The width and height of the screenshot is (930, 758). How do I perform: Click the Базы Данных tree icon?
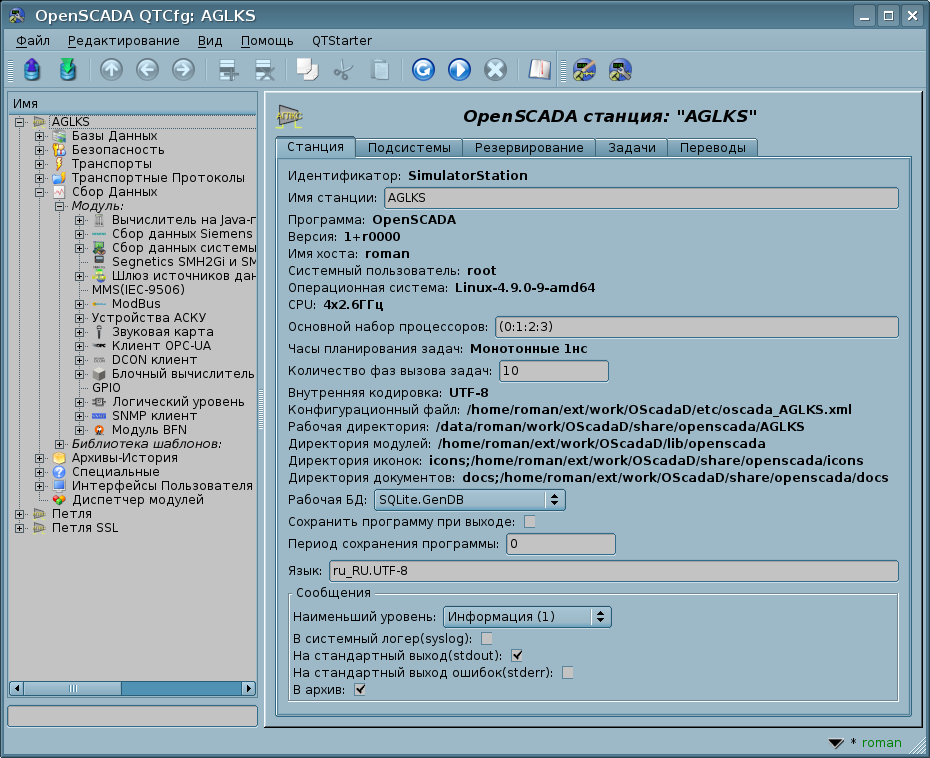(58, 136)
